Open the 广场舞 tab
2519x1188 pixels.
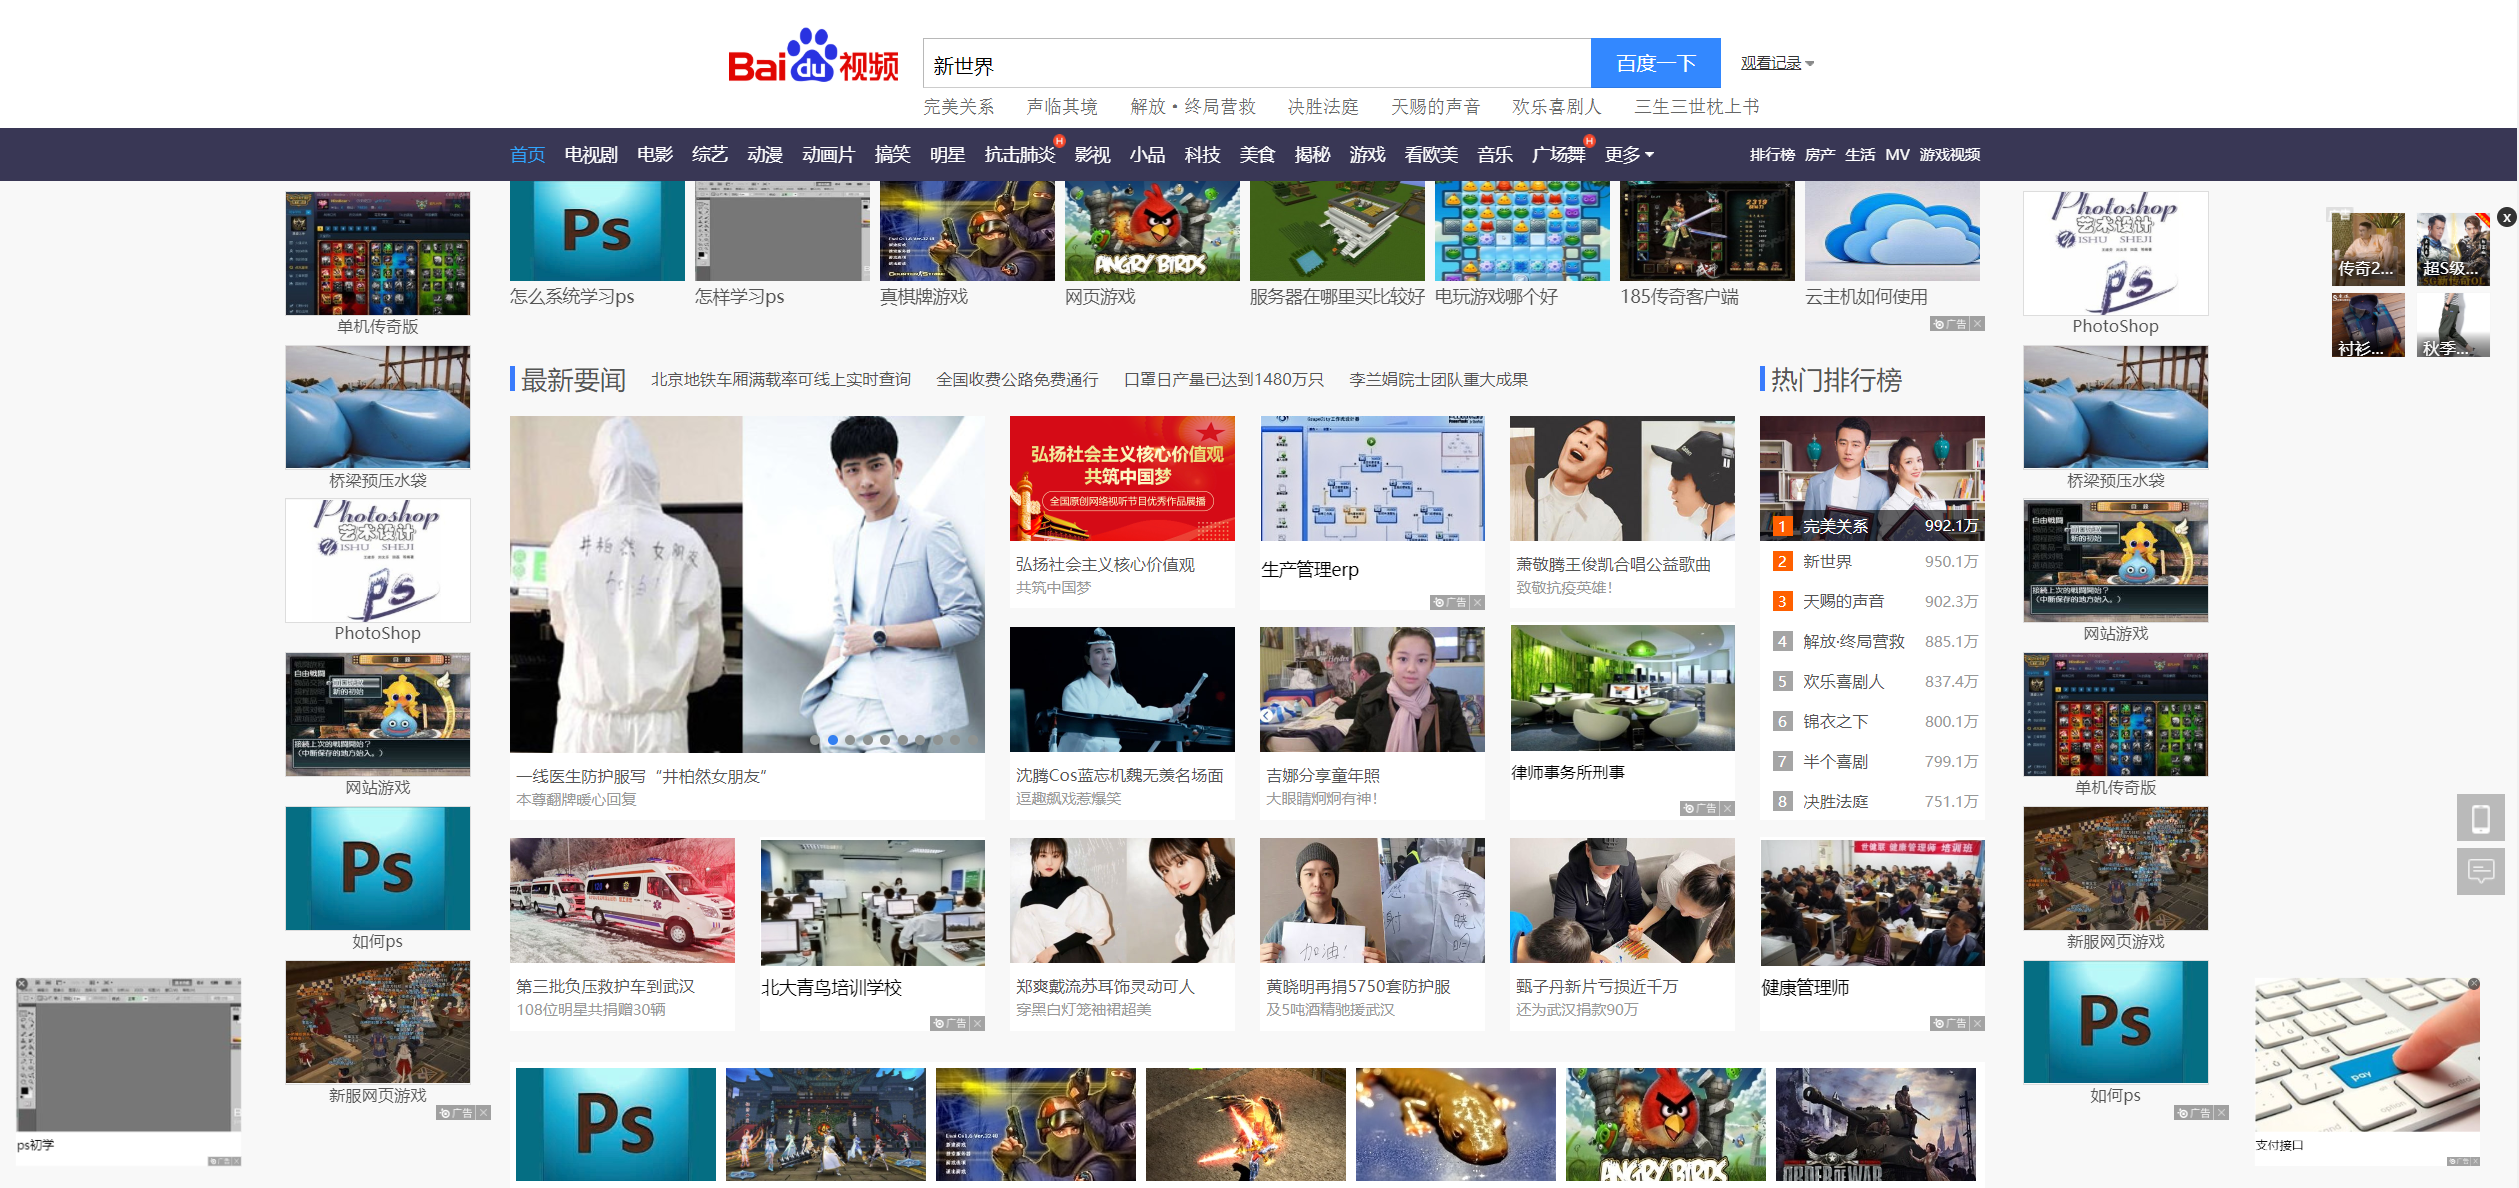(1559, 154)
